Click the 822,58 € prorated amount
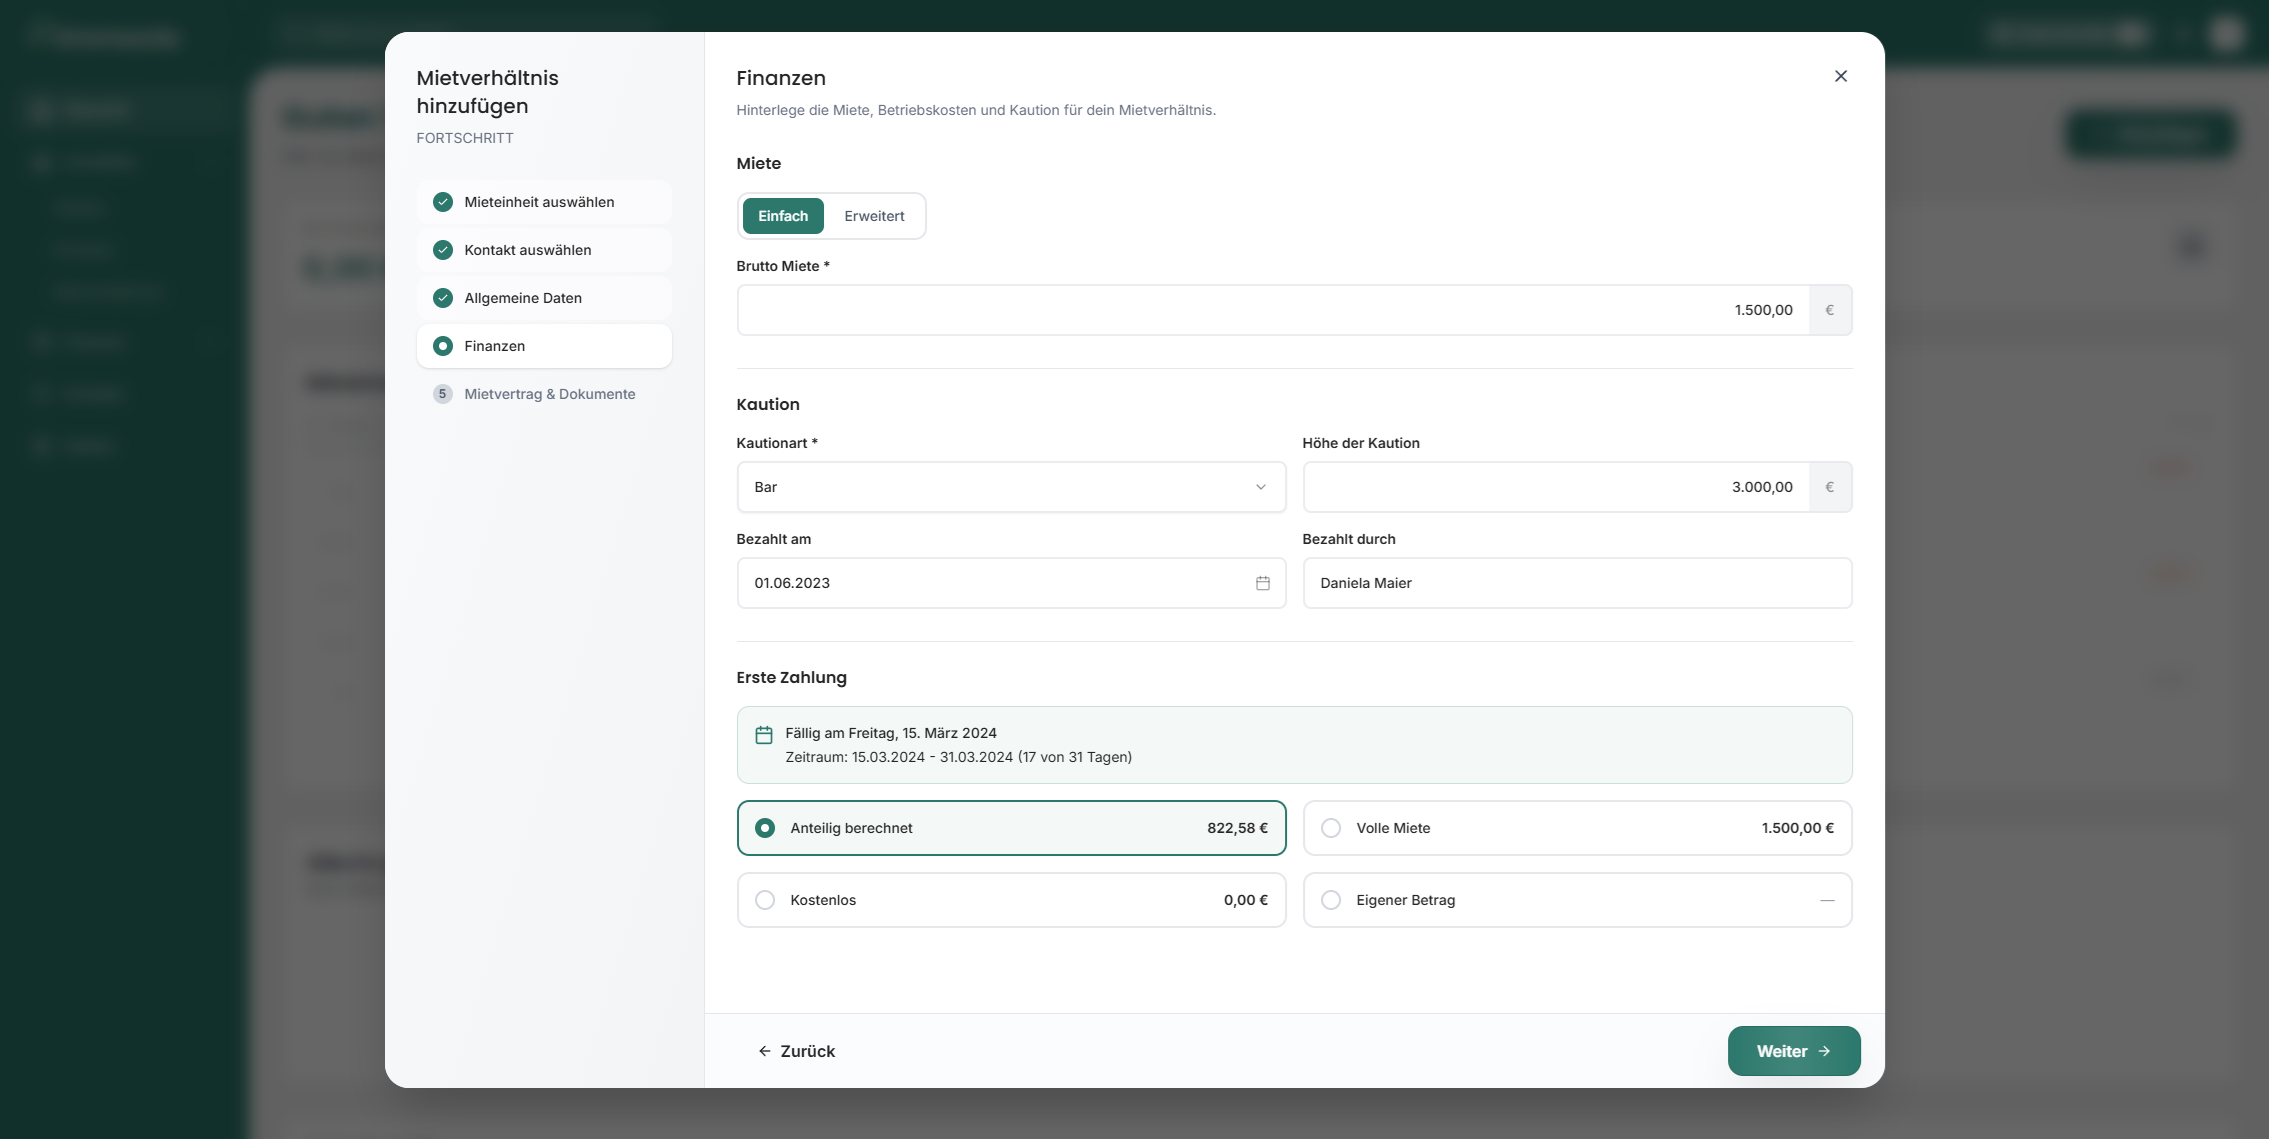The width and height of the screenshot is (2269, 1139). pyautogui.click(x=1237, y=828)
